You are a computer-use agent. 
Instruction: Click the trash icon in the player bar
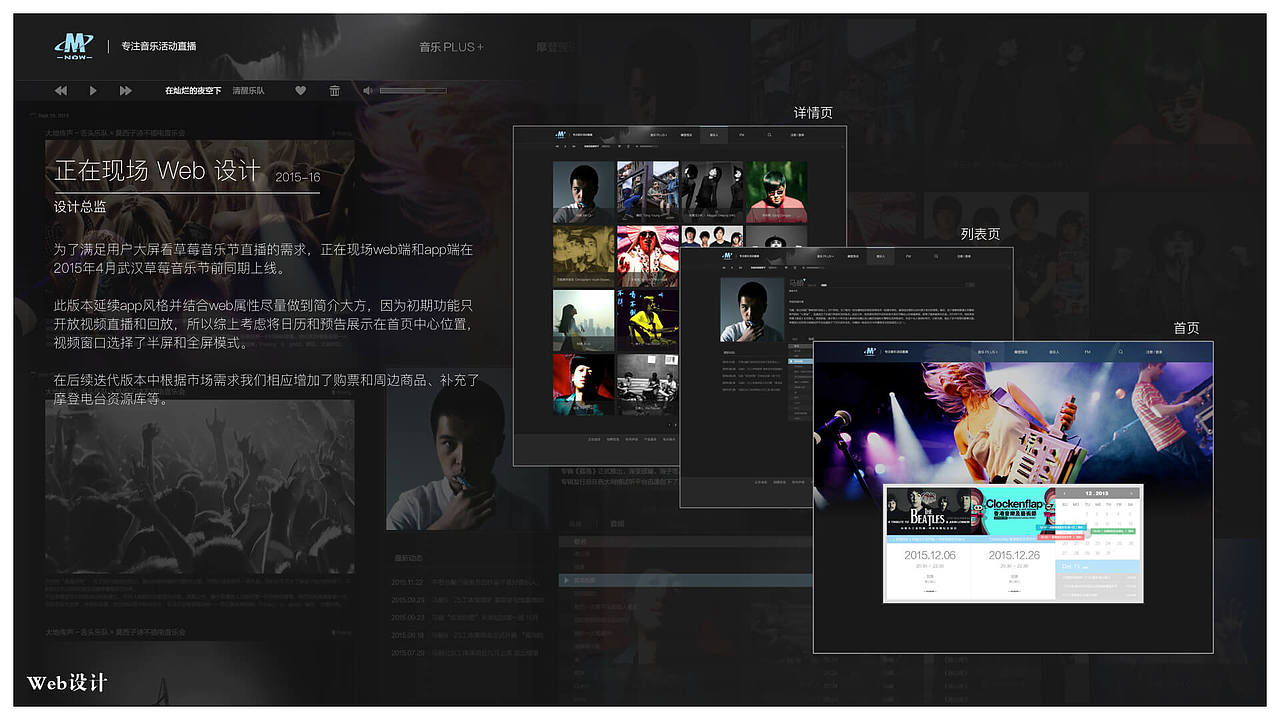(335, 90)
